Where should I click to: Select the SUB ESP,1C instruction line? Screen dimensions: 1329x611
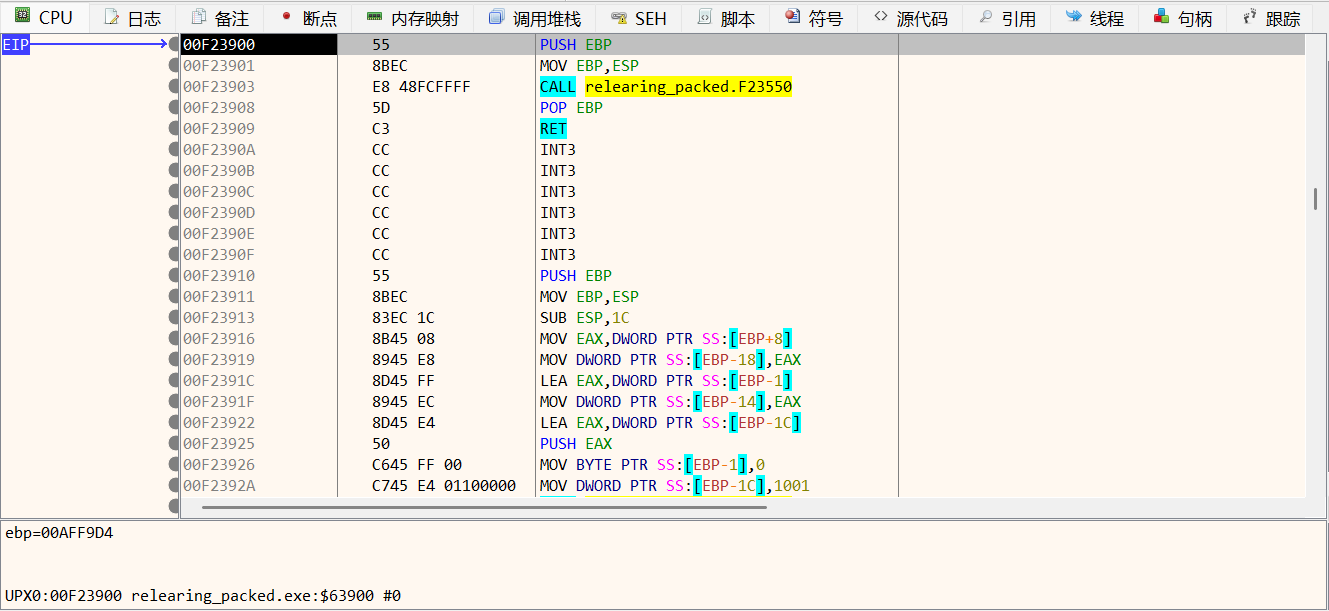[x=584, y=318]
